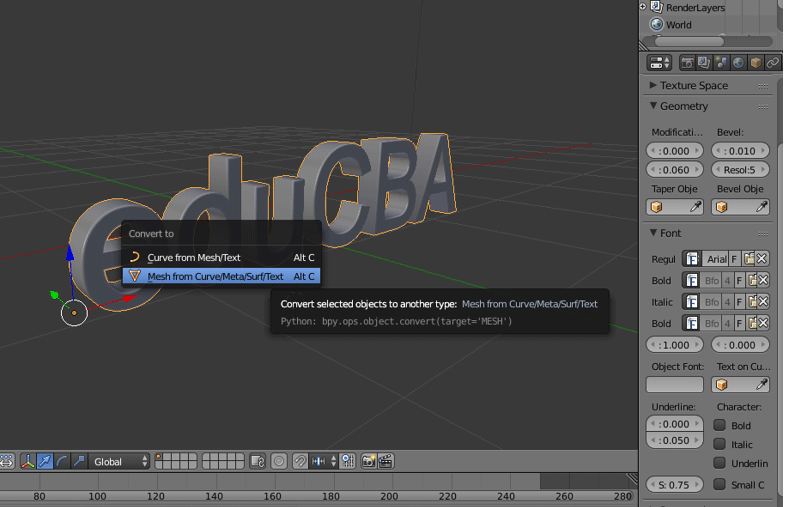Open font file in Regular row
The height and width of the screenshot is (507, 786).
click(x=749, y=259)
